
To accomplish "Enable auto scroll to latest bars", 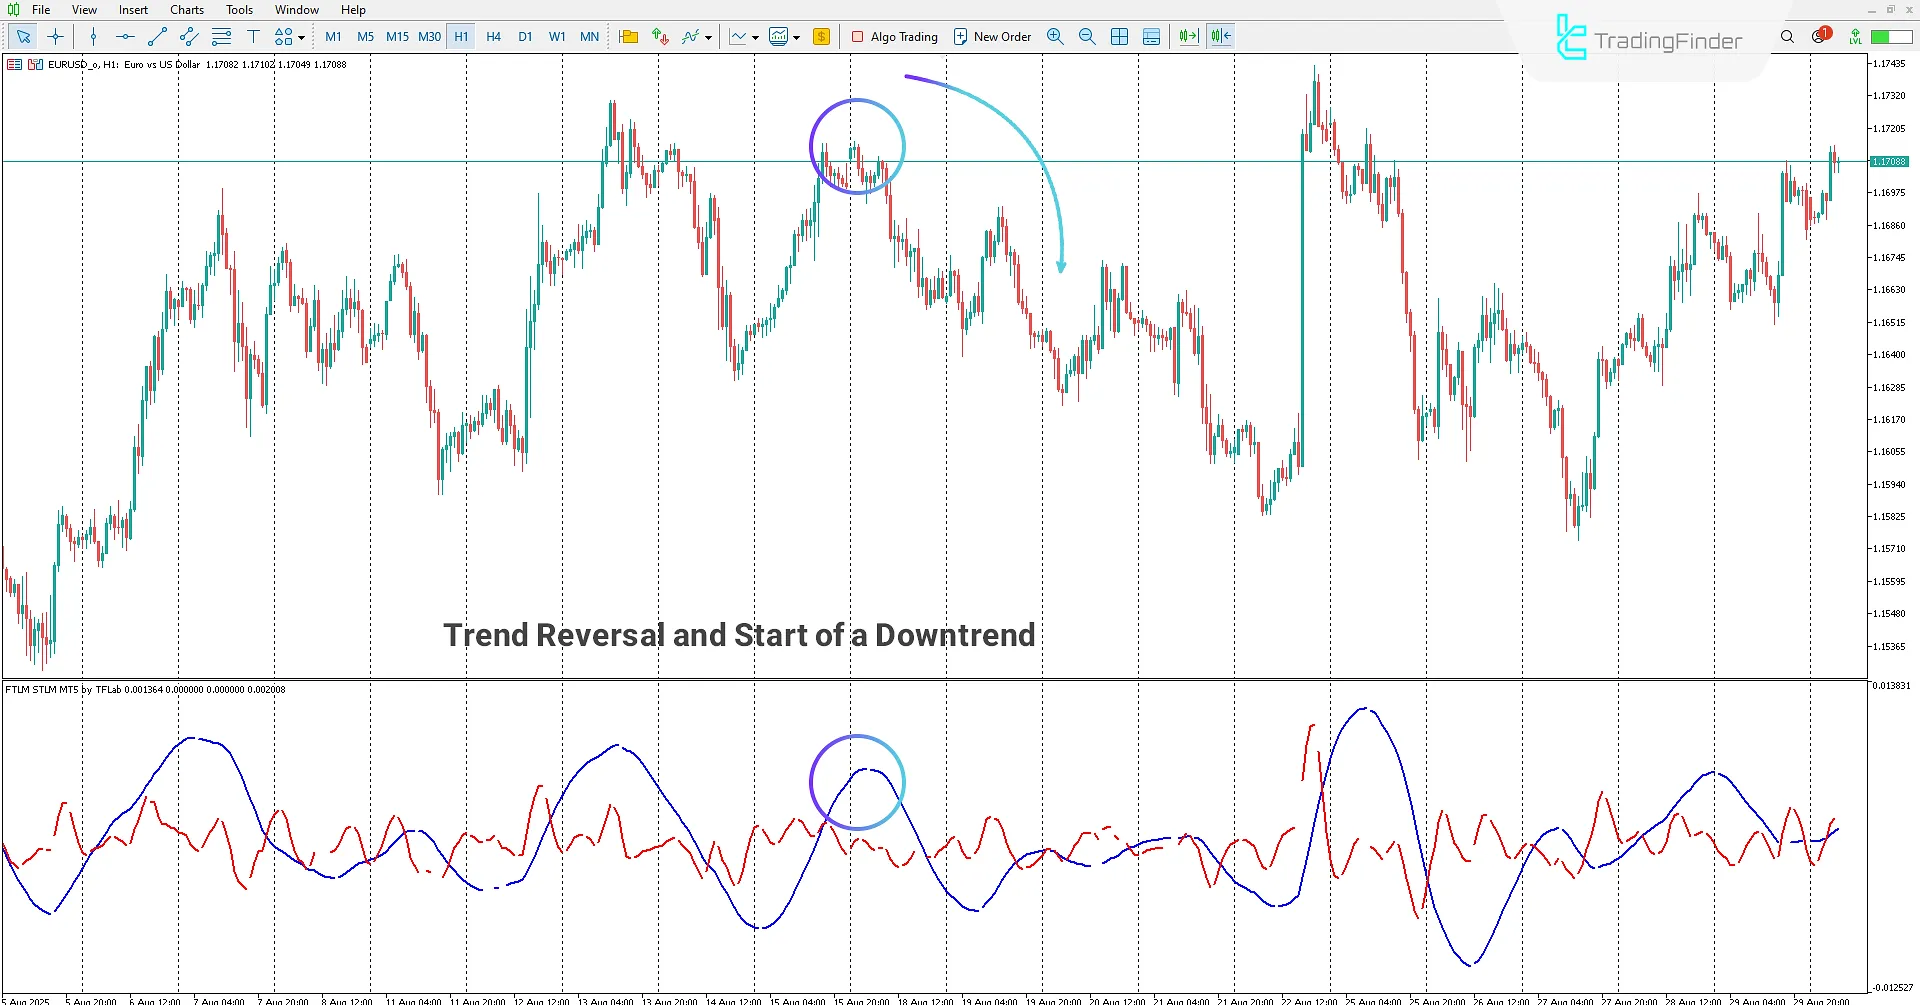I will (x=1187, y=36).
